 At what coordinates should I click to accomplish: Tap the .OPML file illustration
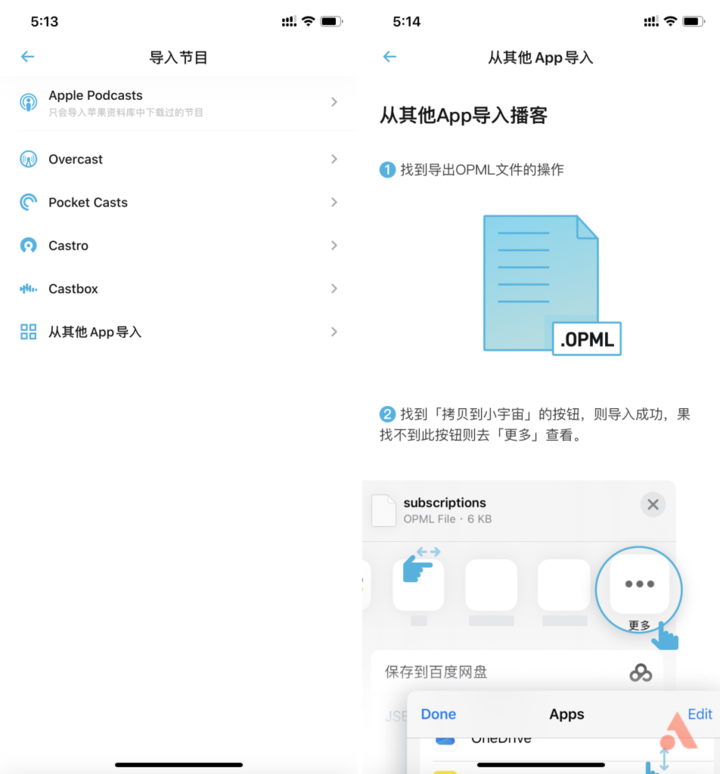click(x=552, y=285)
